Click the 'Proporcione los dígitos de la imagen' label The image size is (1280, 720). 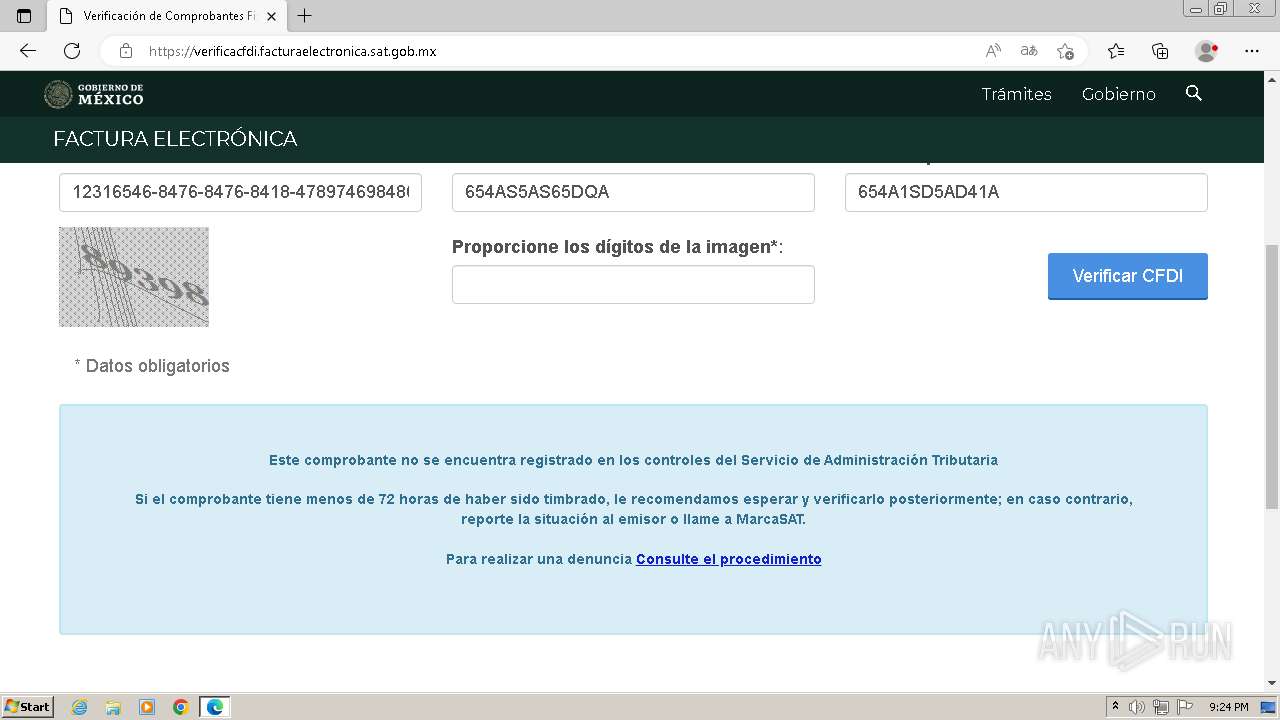pyautogui.click(x=617, y=247)
